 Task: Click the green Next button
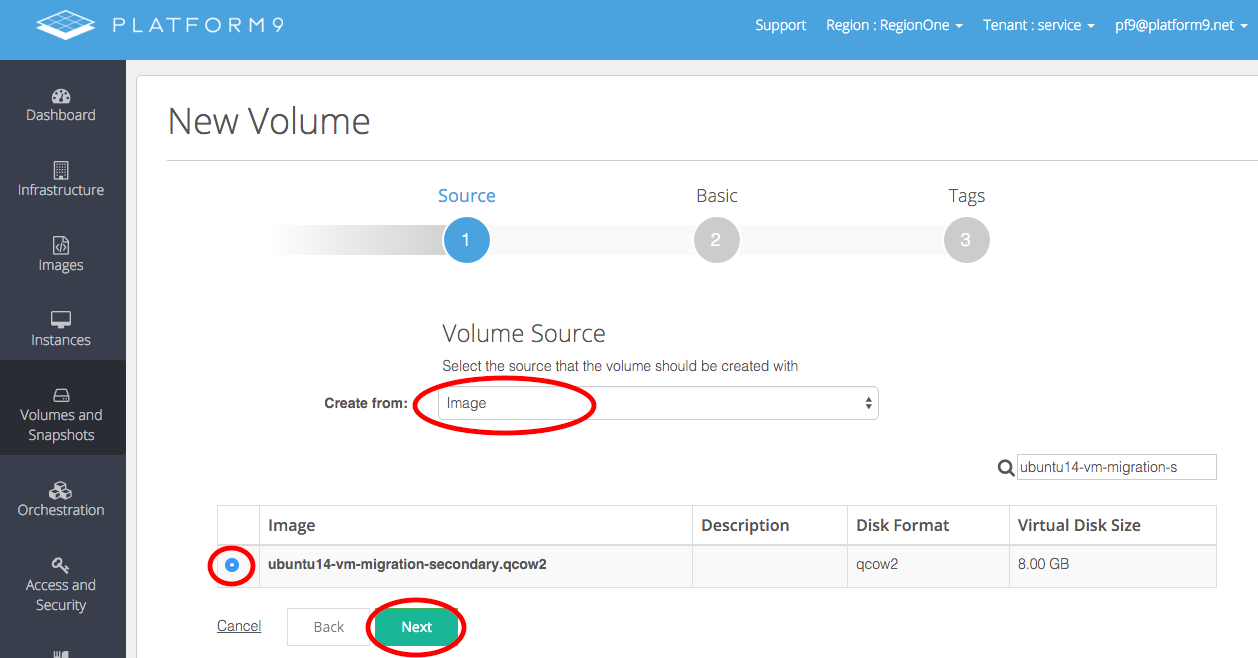pos(416,627)
